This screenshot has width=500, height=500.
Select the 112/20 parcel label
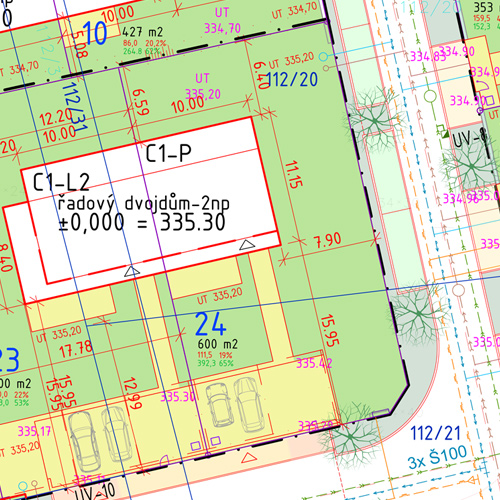[292, 80]
